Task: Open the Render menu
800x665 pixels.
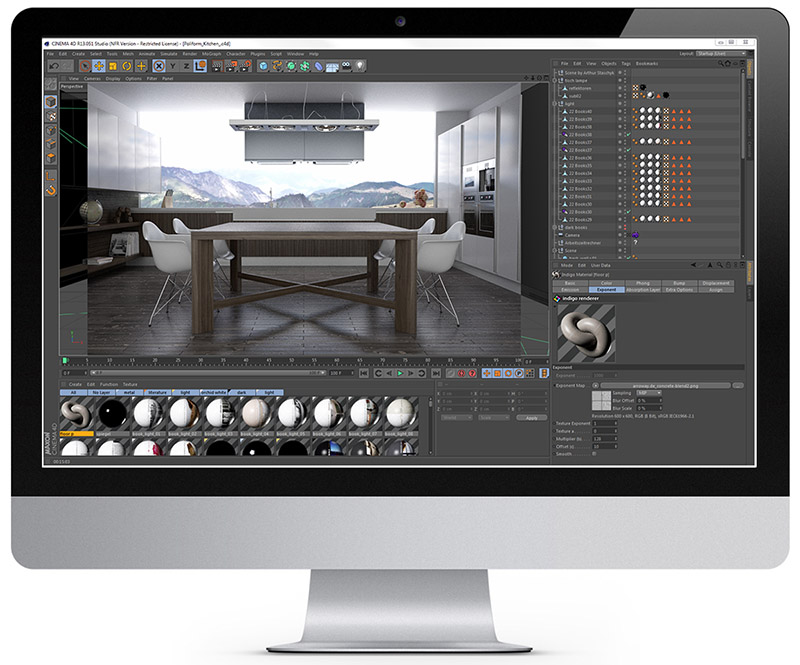Action: 190,54
